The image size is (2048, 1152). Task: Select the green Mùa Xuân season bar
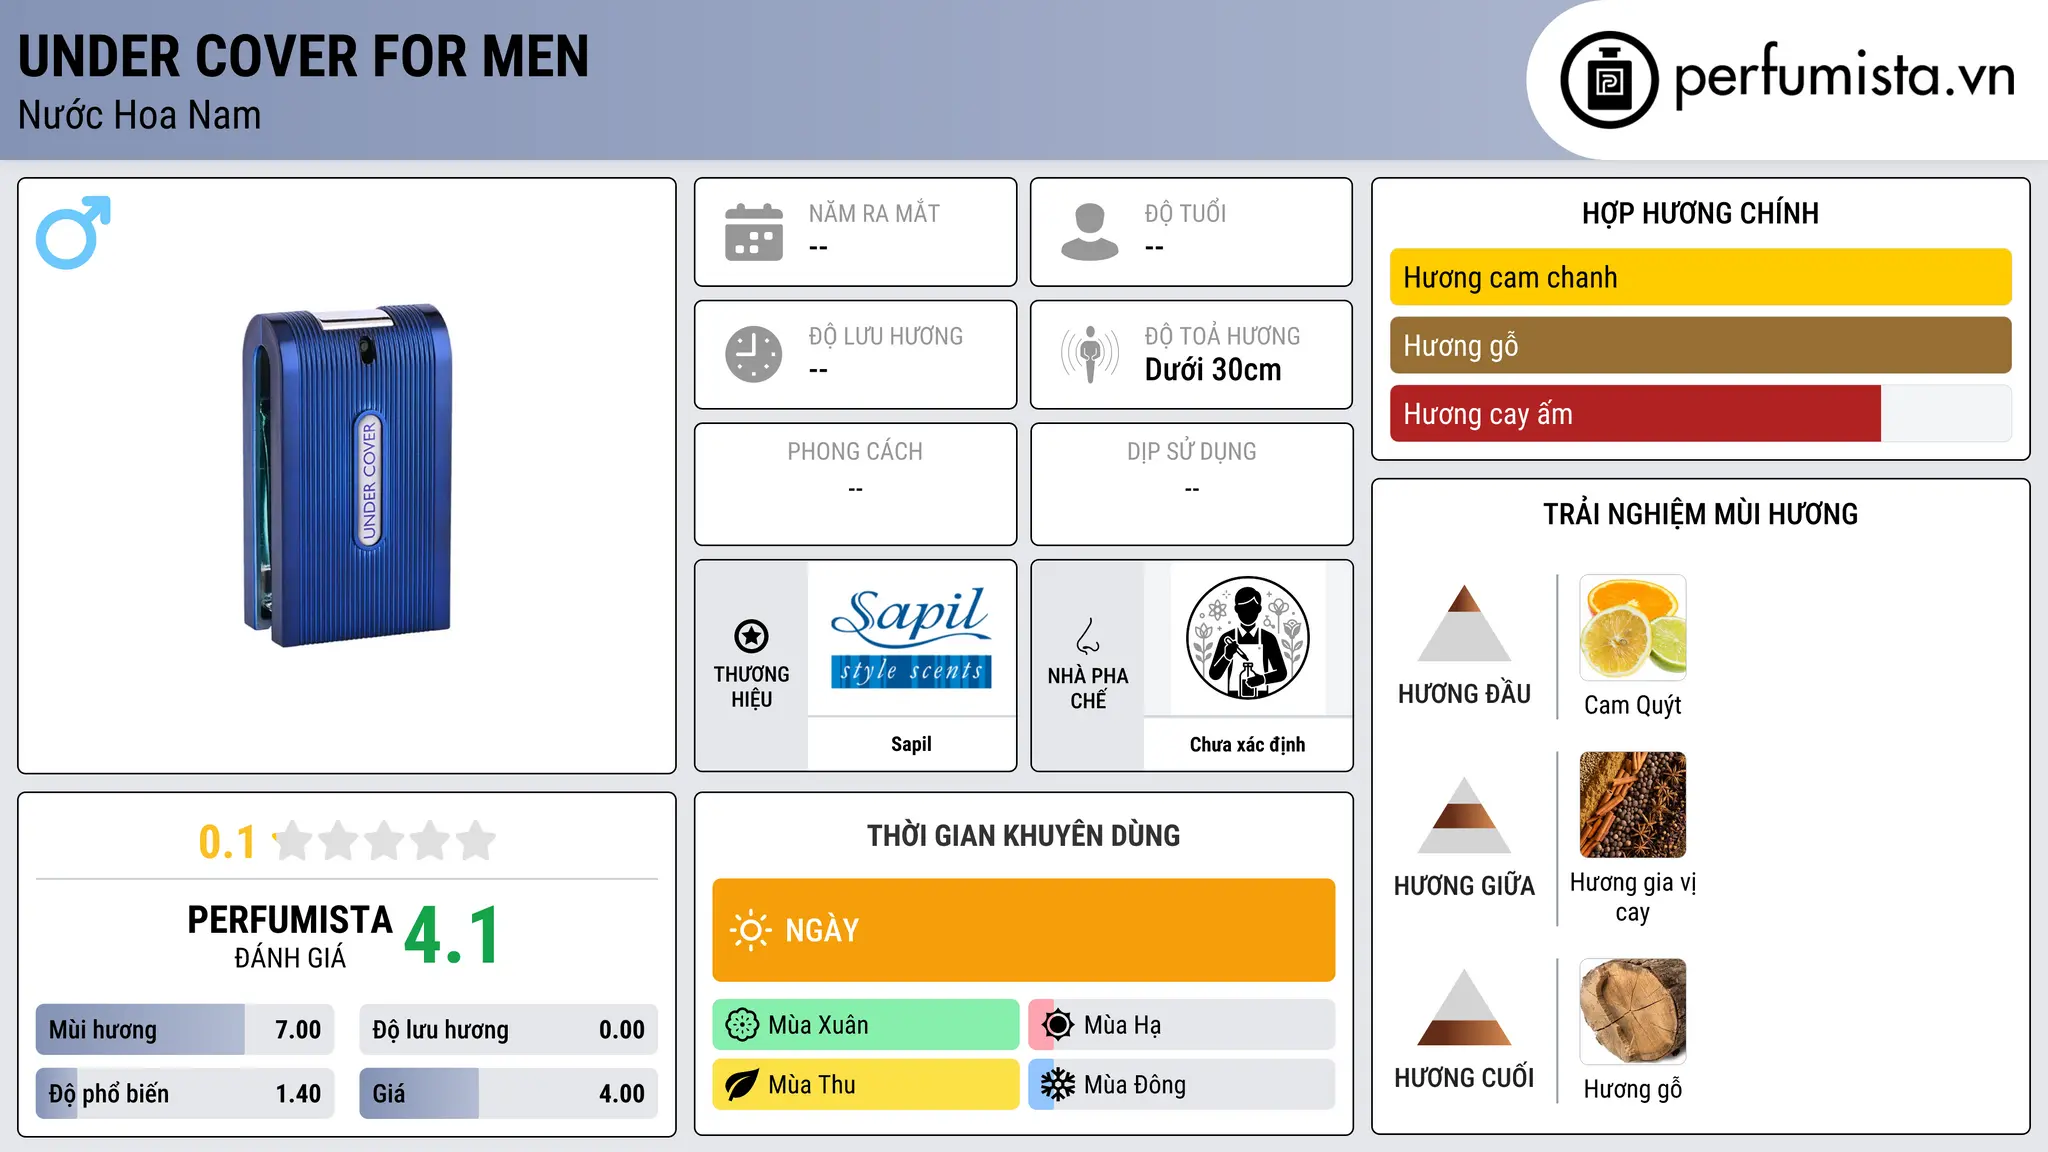(x=866, y=1025)
